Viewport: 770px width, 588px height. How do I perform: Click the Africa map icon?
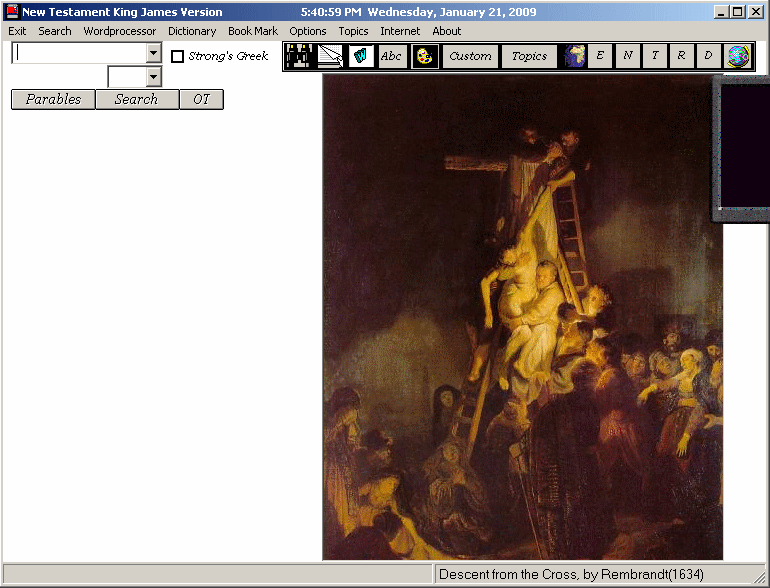(x=574, y=56)
